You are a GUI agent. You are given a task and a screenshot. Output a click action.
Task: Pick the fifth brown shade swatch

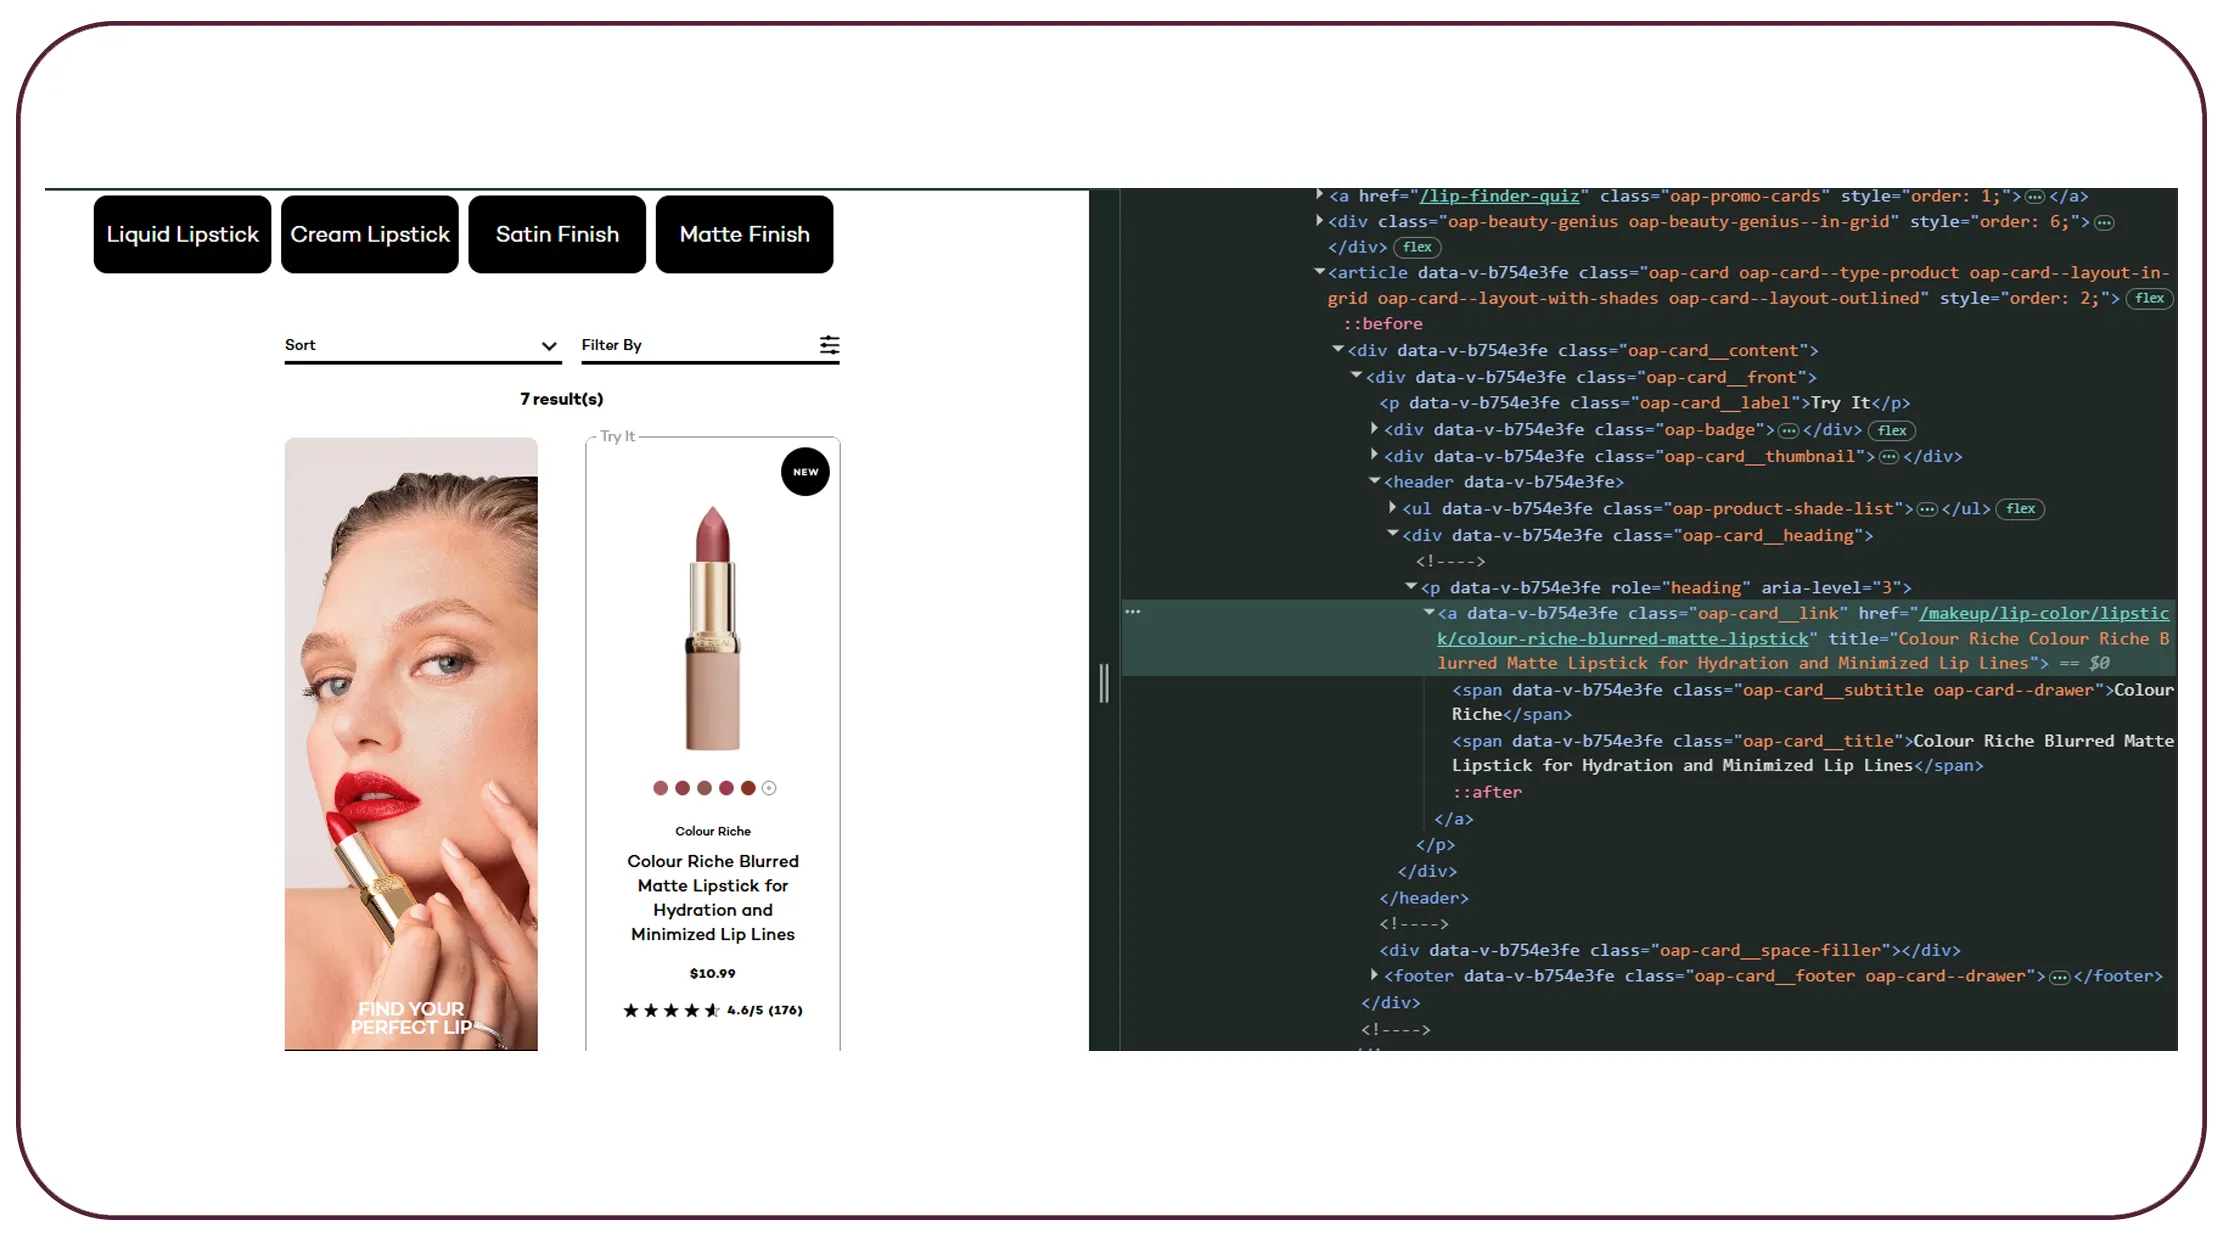tap(748, 788)
